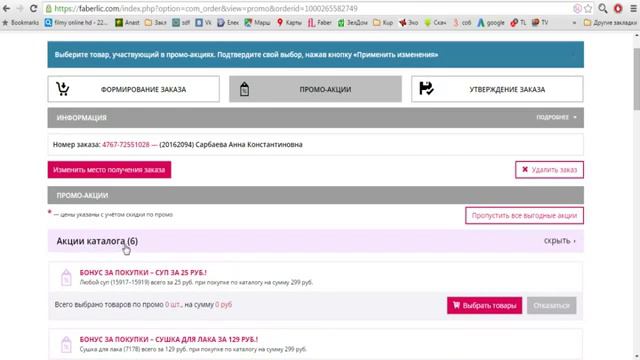Image resolution: width=640 pixels, height=360 pixels.
Task: Select the Промо-акции step tab
Action: click(315, 89)
